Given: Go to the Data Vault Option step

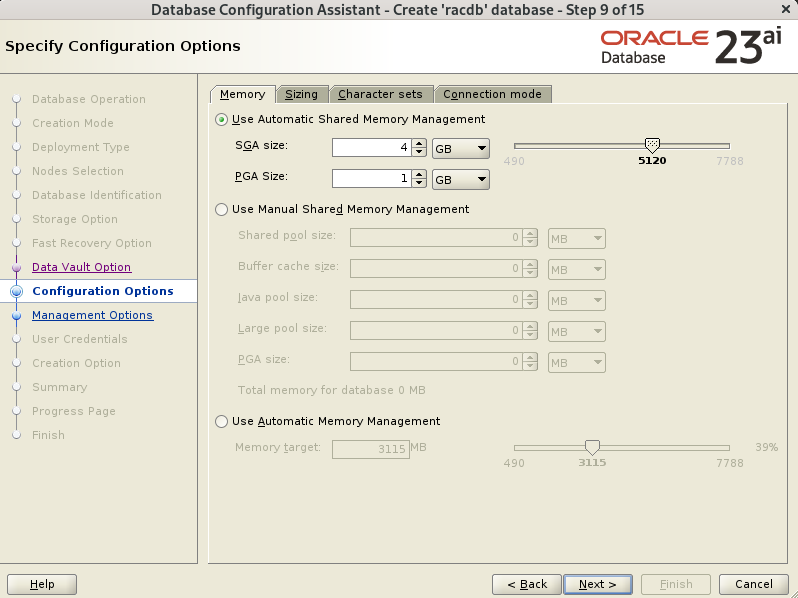Looking at the screenshot, I should pyautogui.click(x=81, y=267).
